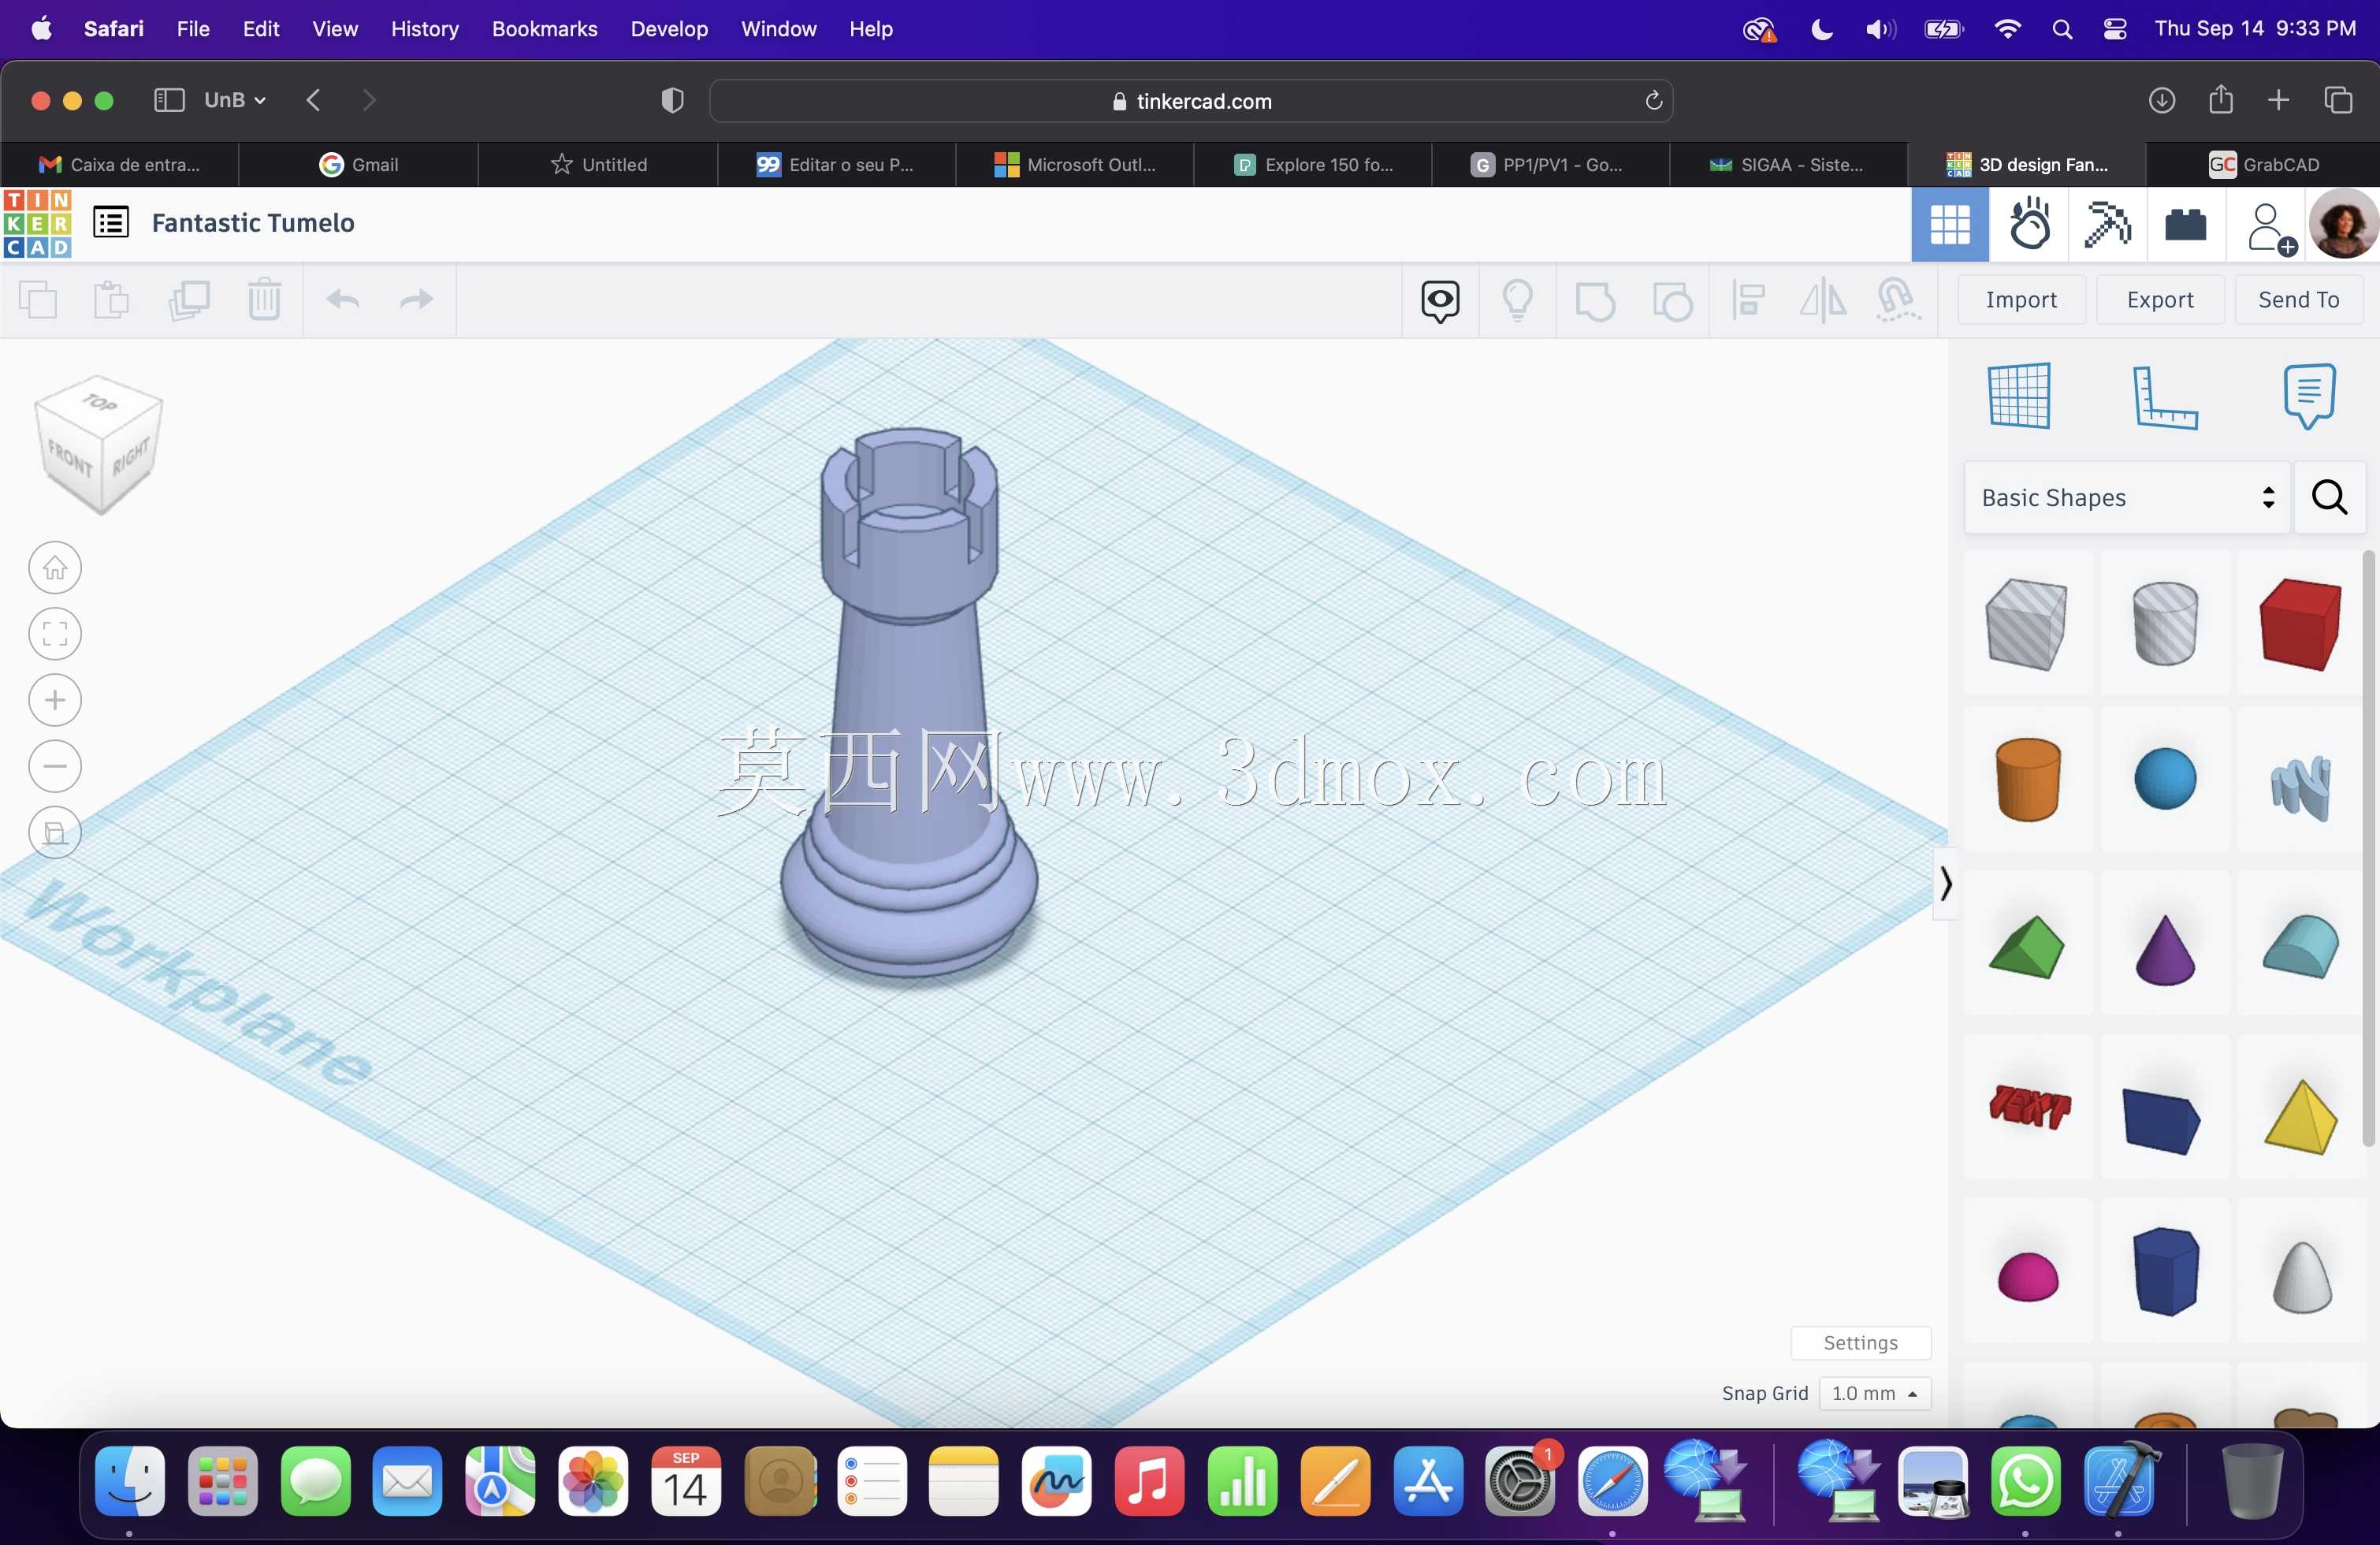Open the Blocks pickaxe icon
The image size is (2380, 1545).
2107,225
